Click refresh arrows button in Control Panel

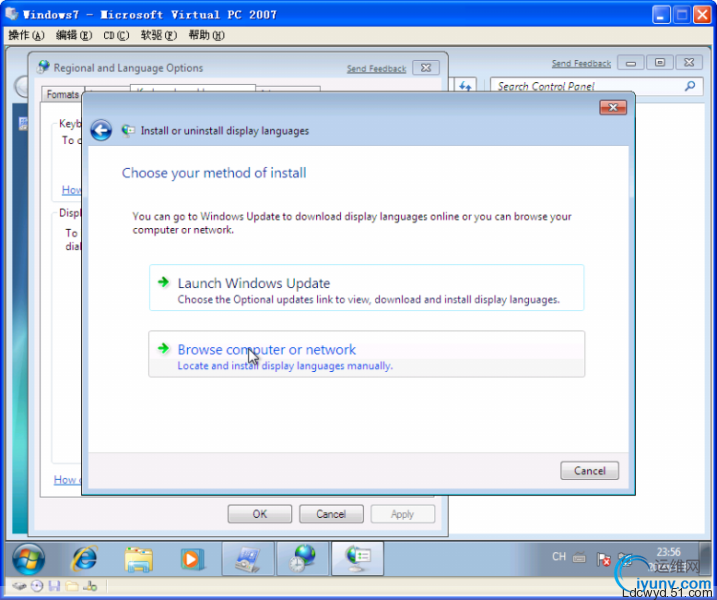[466, 86]
